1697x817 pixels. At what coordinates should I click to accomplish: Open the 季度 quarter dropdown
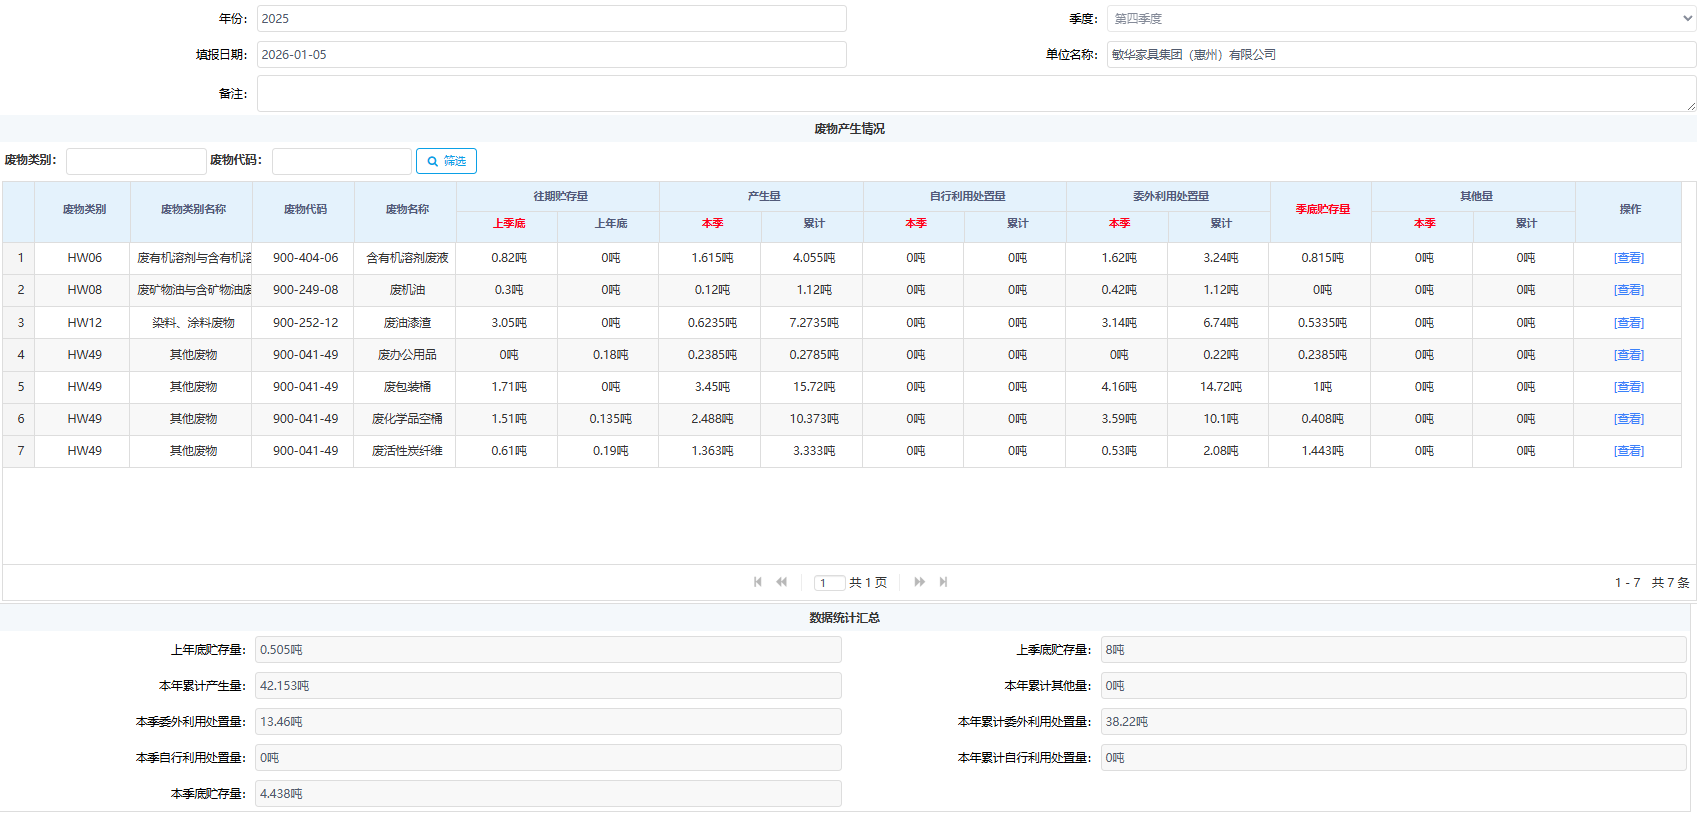(1401, 19)
